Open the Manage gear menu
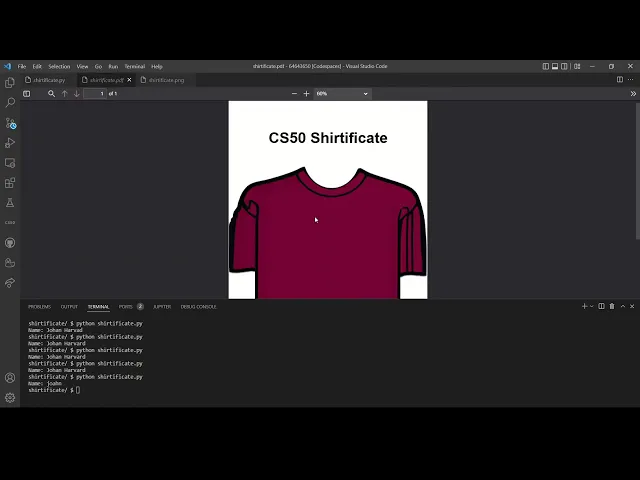Screen dimensions: 640x480 pos(10,398)
